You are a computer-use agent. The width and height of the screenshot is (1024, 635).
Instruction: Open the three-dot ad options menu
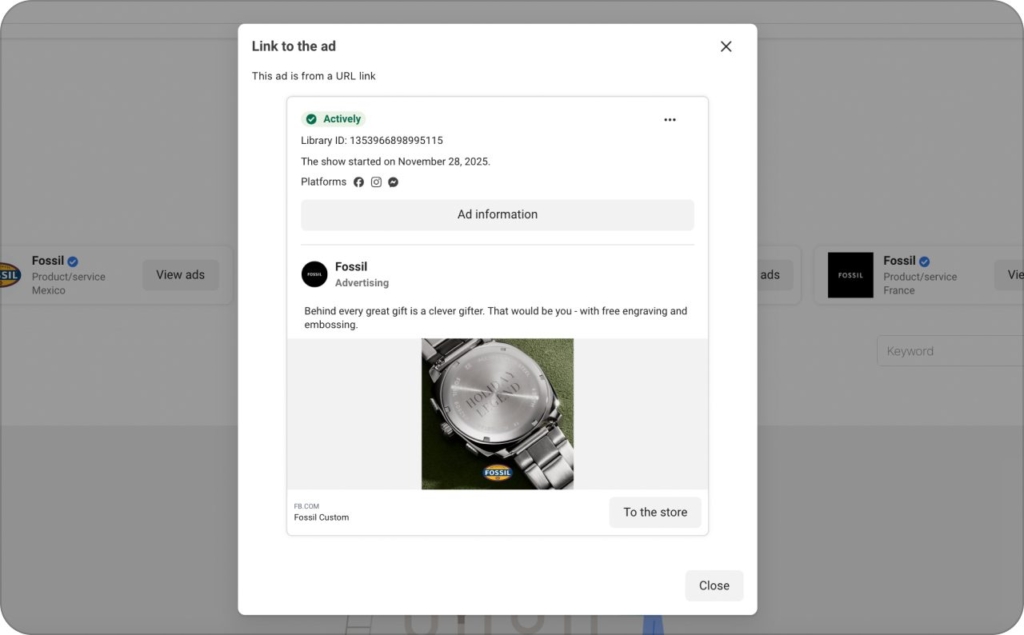click(670, 119)
